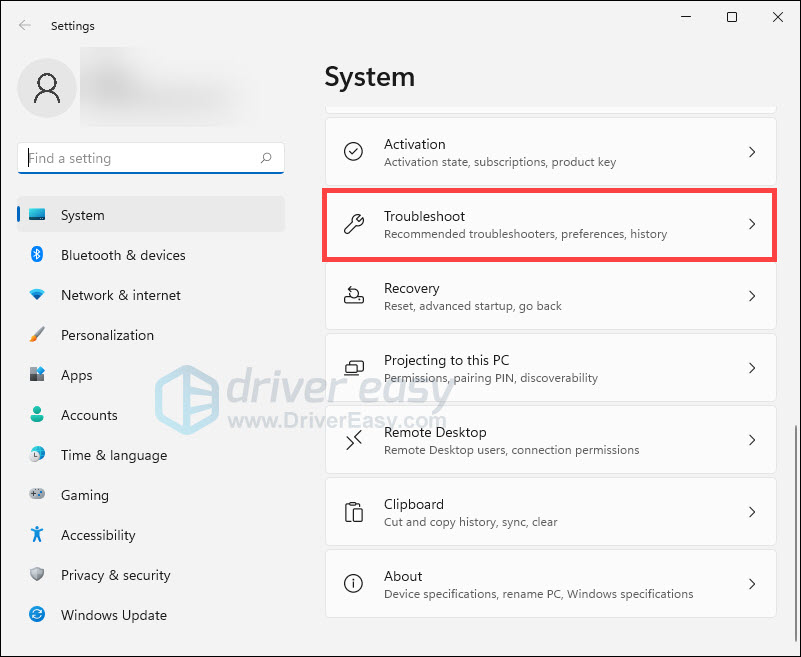Screen dimensions: 801x657
Task: Click the Personalization paintbrush icon
Action: click(x=37, y=335)
